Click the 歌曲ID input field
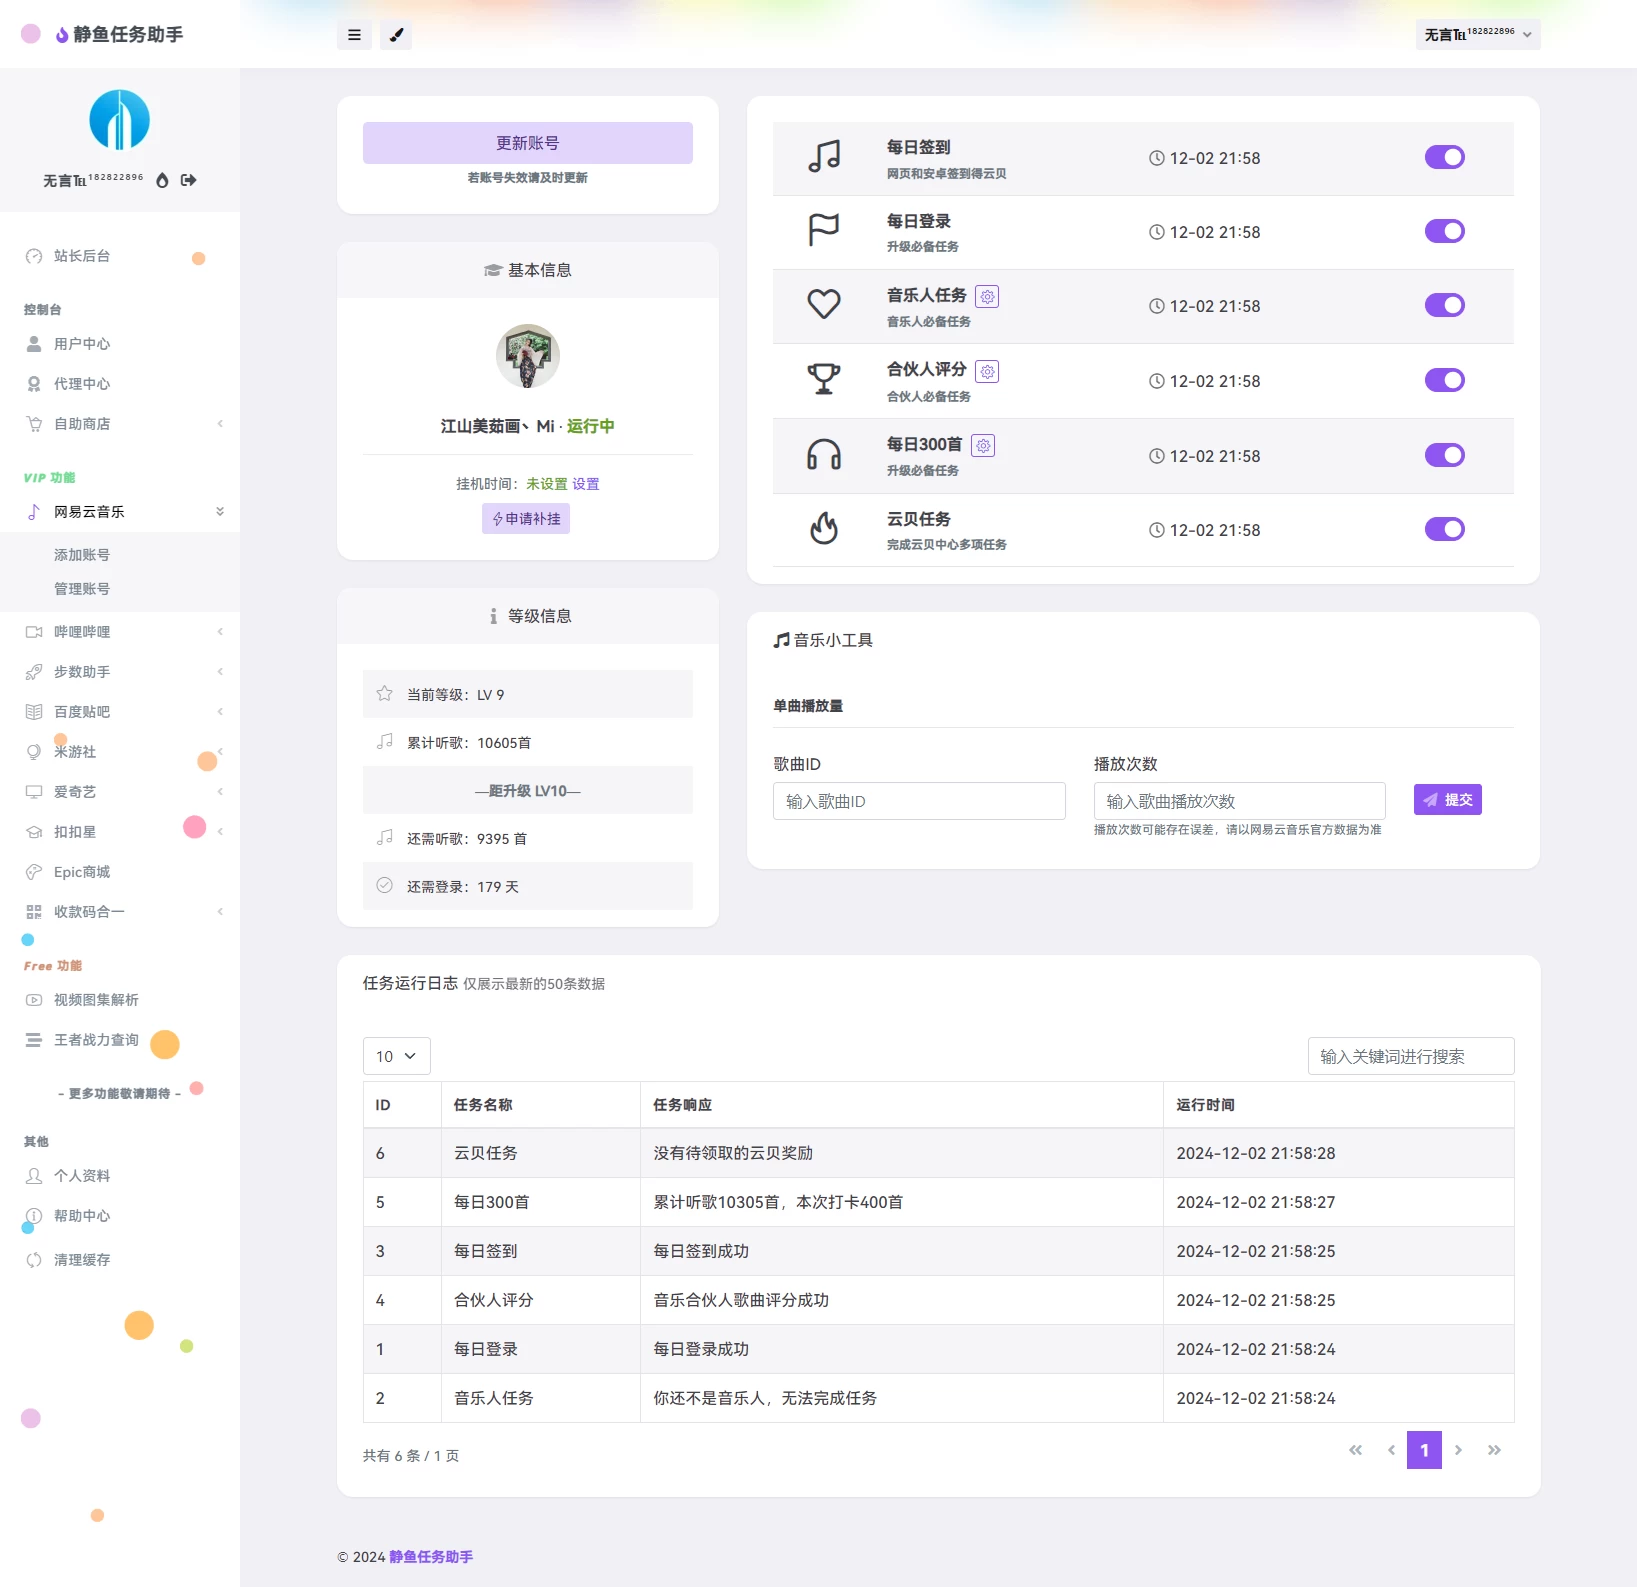The width and height of the screenshot is (1637, 1587). (918, 801)
